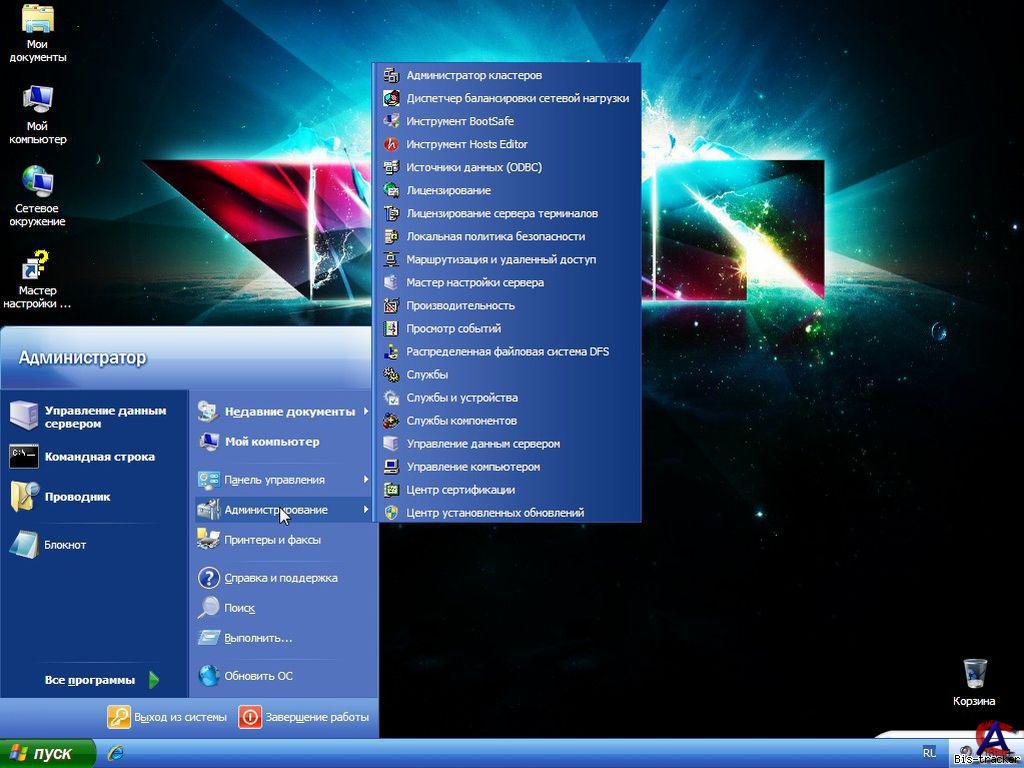Image resolution: width=1024 pixels, height=768 pixels.
Task: Select Службы in the administration submenu
Action: coord(427,375)
